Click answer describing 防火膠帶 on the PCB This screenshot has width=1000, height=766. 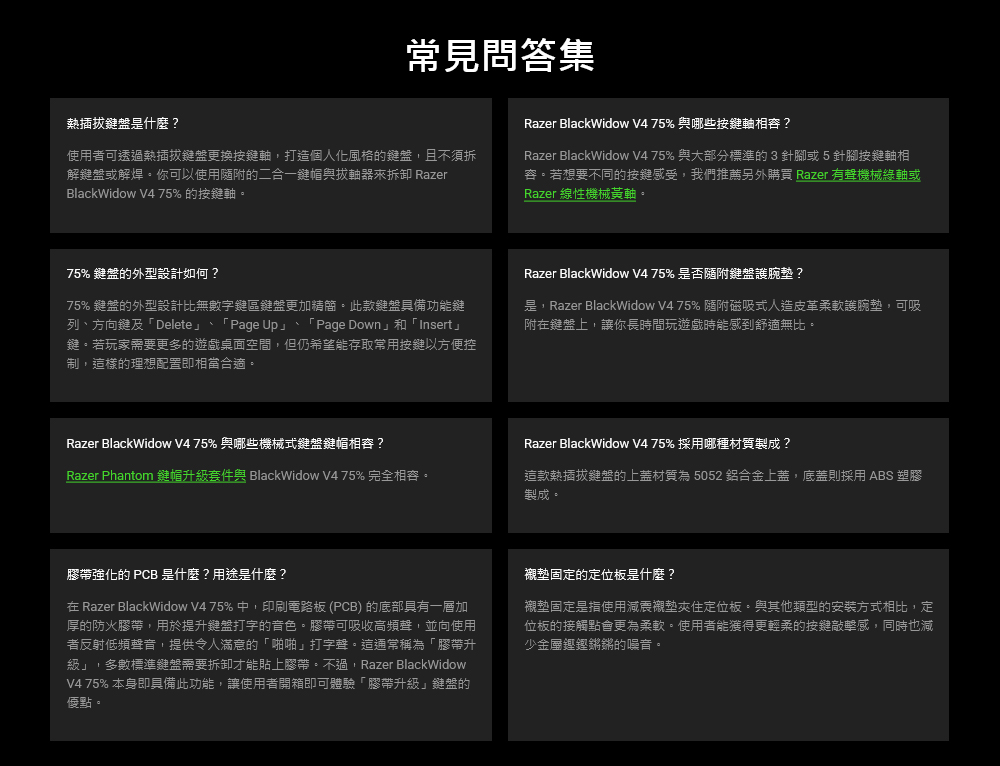(271, 654)
